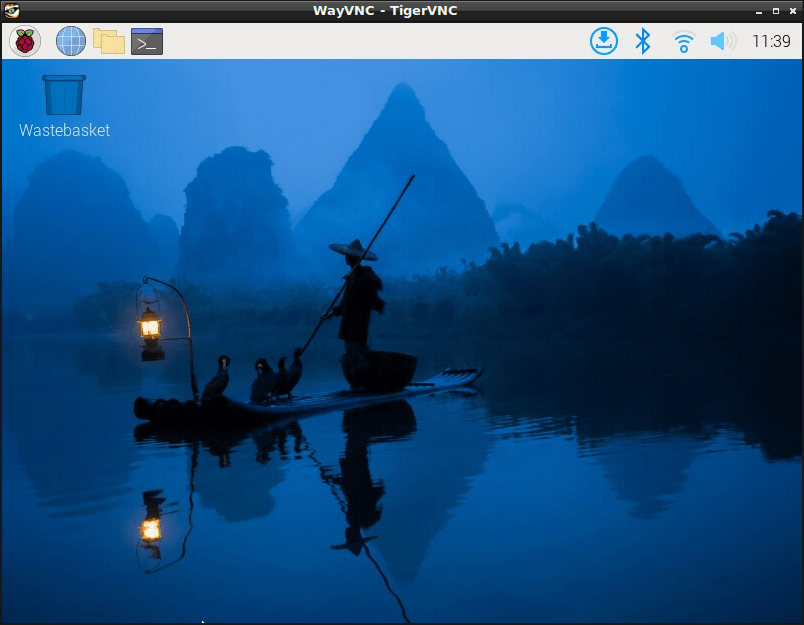Viewport: 804px width, 625px height.
Task: Open the volume speaker control
Action: [723, 41]
